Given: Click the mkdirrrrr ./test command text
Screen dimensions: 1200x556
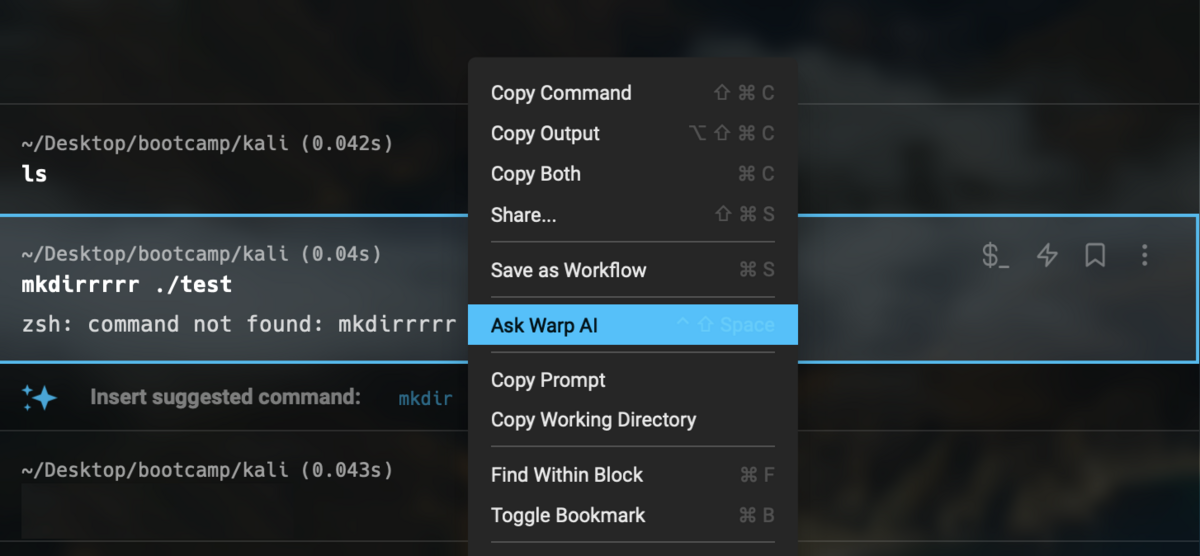Looking at the screenshot, I should [127, 285].
